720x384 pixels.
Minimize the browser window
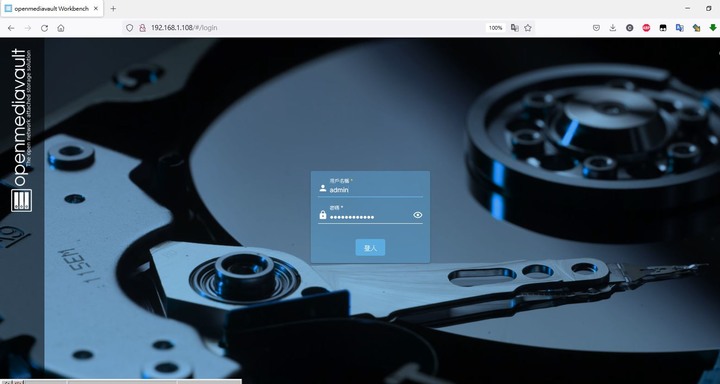[687, 8]
